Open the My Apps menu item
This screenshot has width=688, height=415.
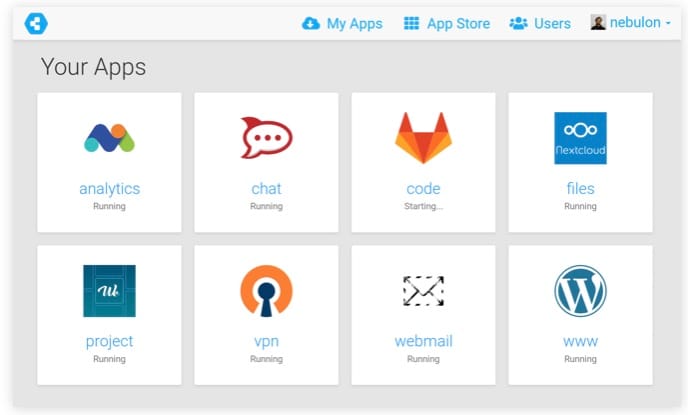click(342, 23)
